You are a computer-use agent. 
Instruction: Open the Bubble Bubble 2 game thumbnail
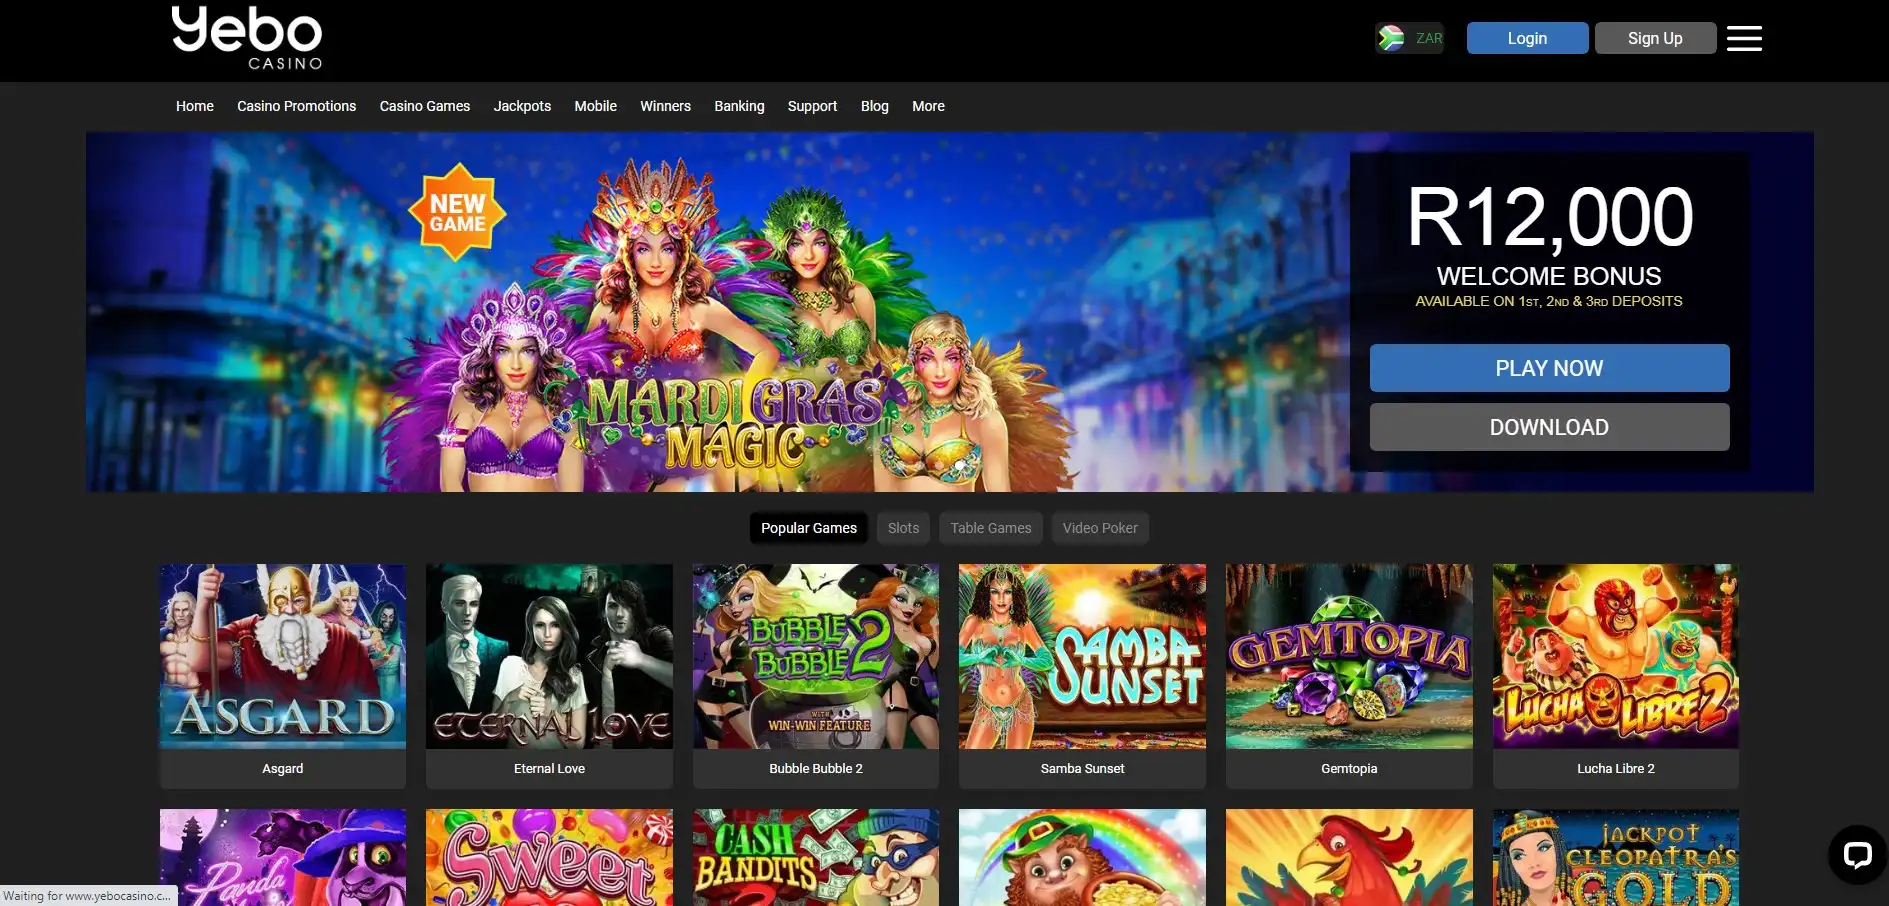(816, 656)
